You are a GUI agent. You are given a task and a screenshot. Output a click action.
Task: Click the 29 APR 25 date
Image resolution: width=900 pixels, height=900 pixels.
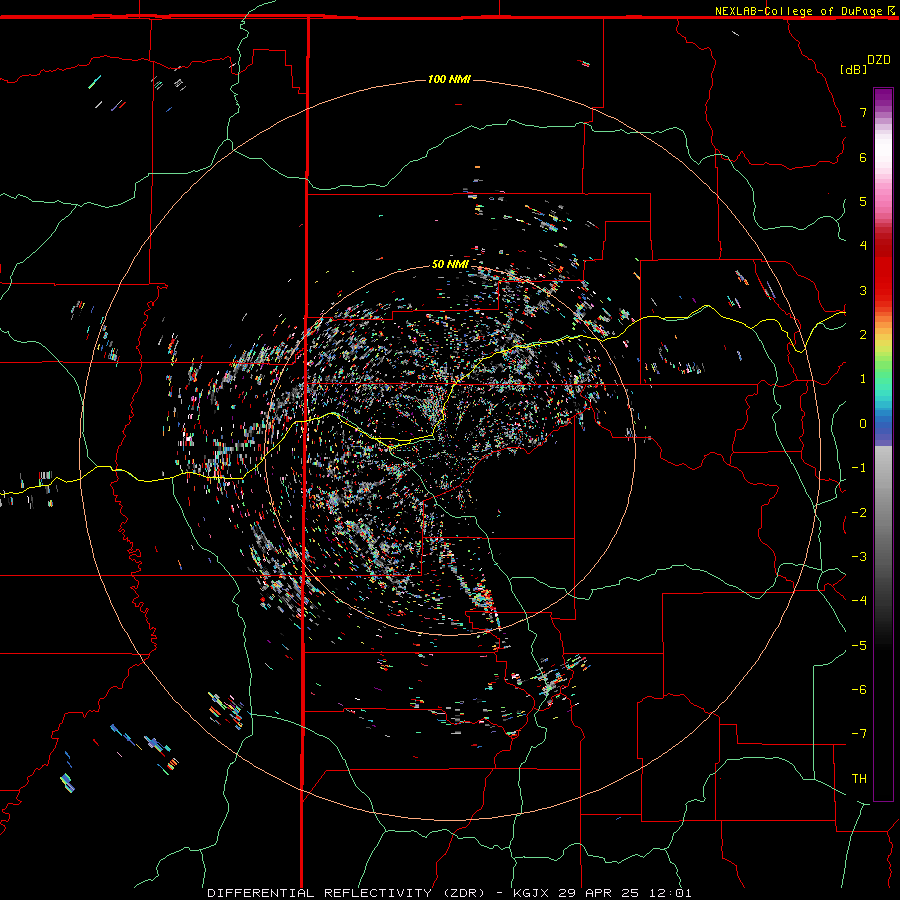600,893
